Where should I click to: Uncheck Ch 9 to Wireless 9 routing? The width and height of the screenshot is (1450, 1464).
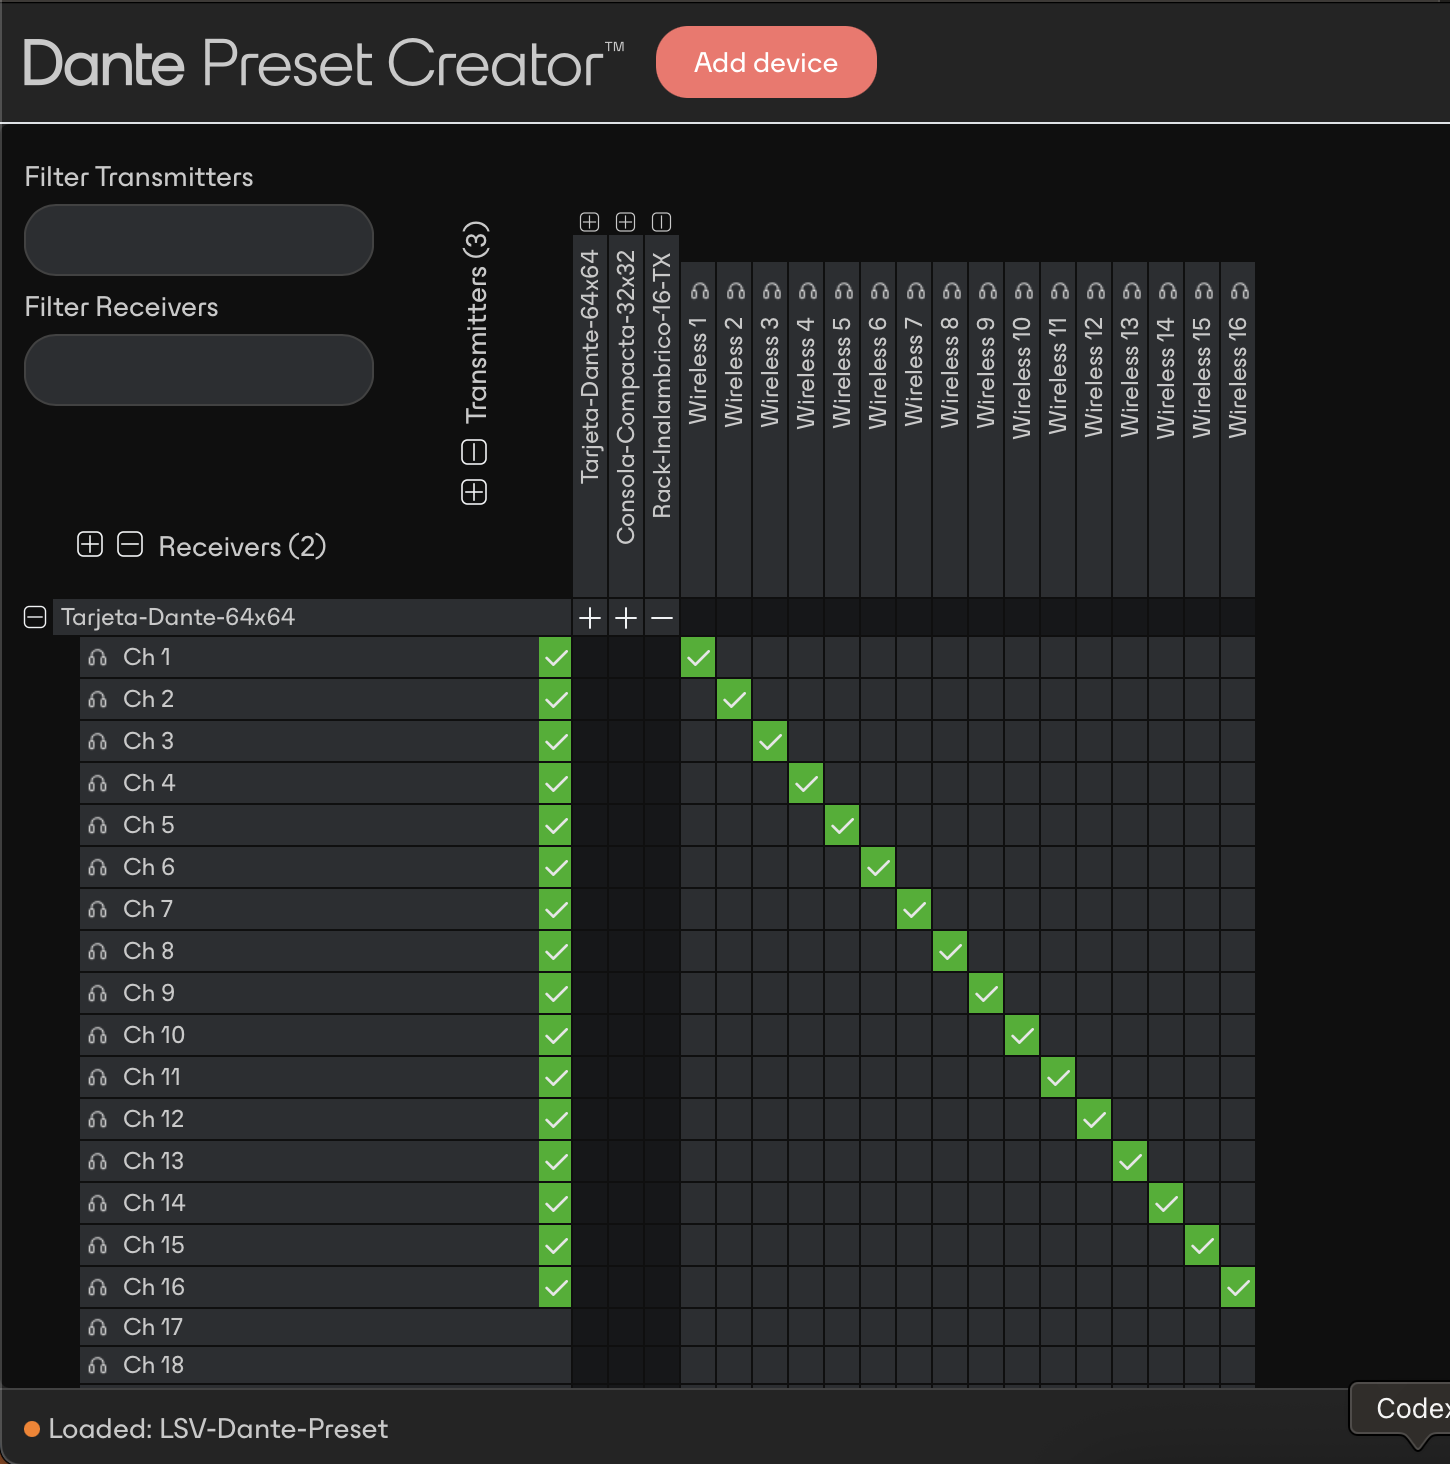click(986, 993)
